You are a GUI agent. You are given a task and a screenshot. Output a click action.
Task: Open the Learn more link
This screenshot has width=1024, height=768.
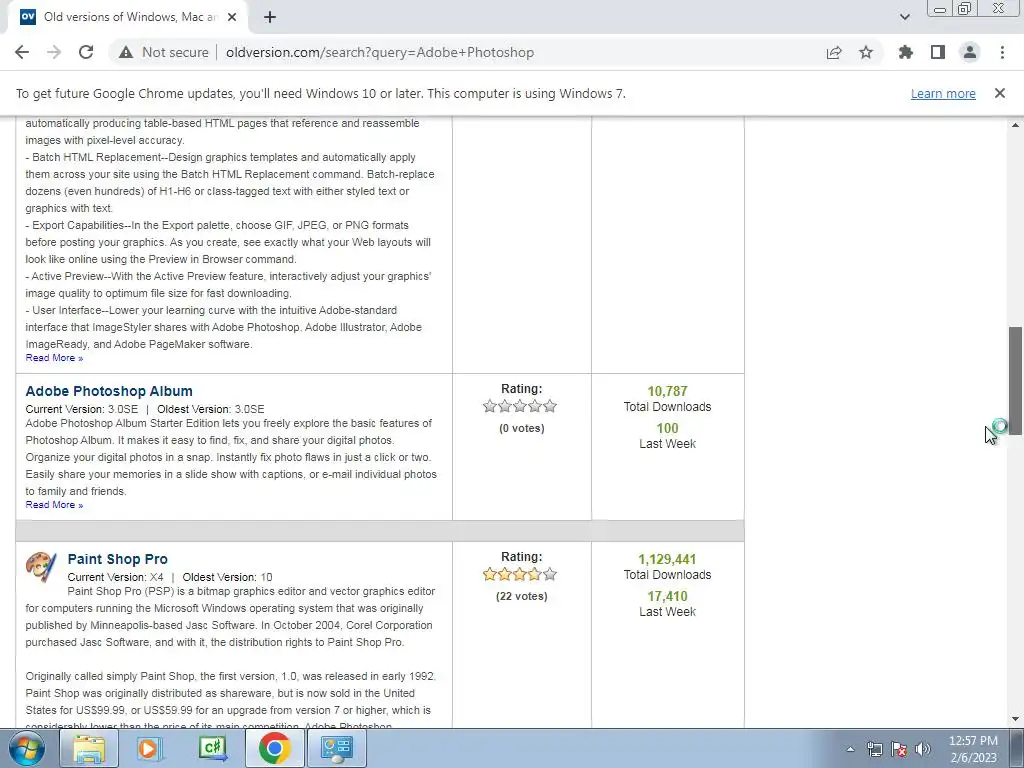click(x=943, y=93)
